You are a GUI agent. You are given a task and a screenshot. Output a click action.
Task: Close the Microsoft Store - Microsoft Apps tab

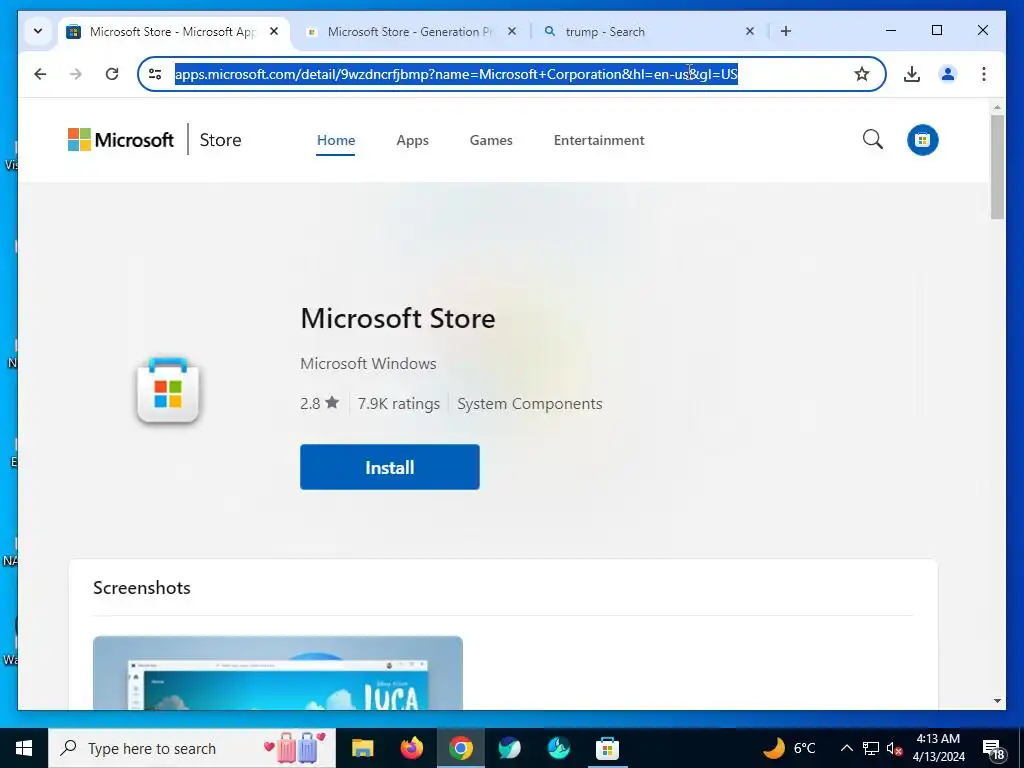pyautogui.click(x=274, y=31)
